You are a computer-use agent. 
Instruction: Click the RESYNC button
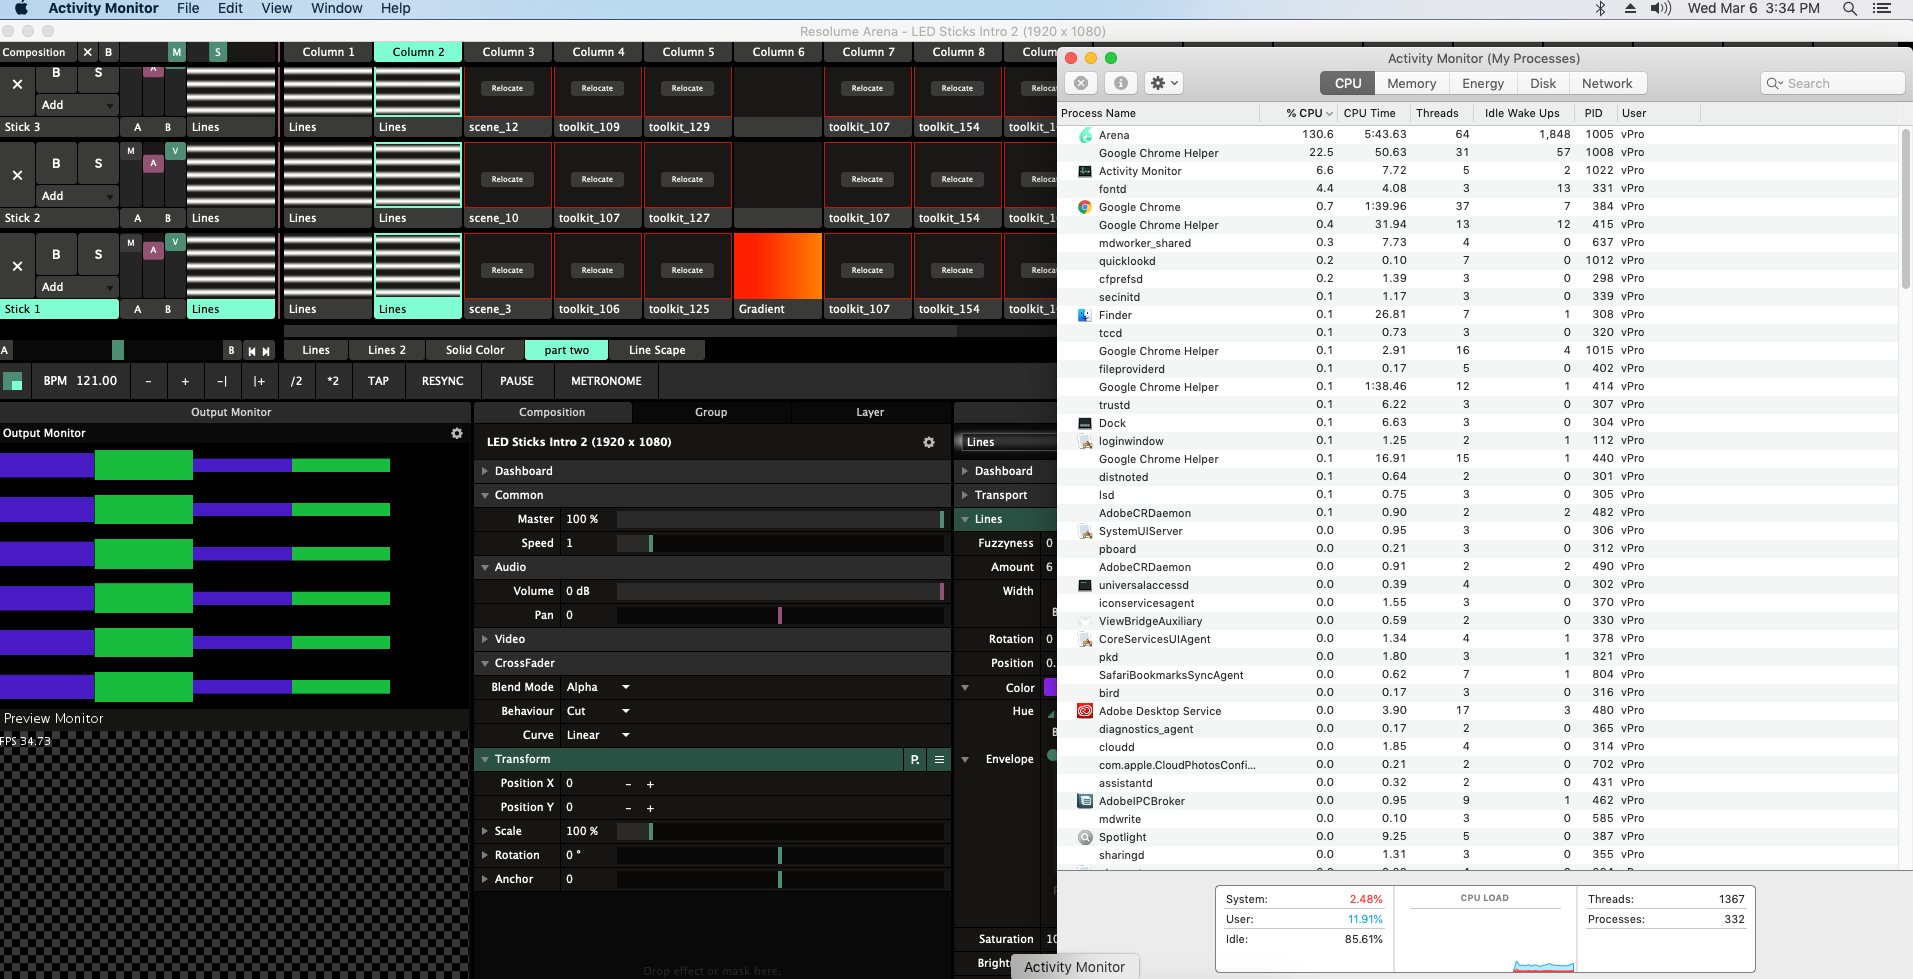click(x=442, y=381)
